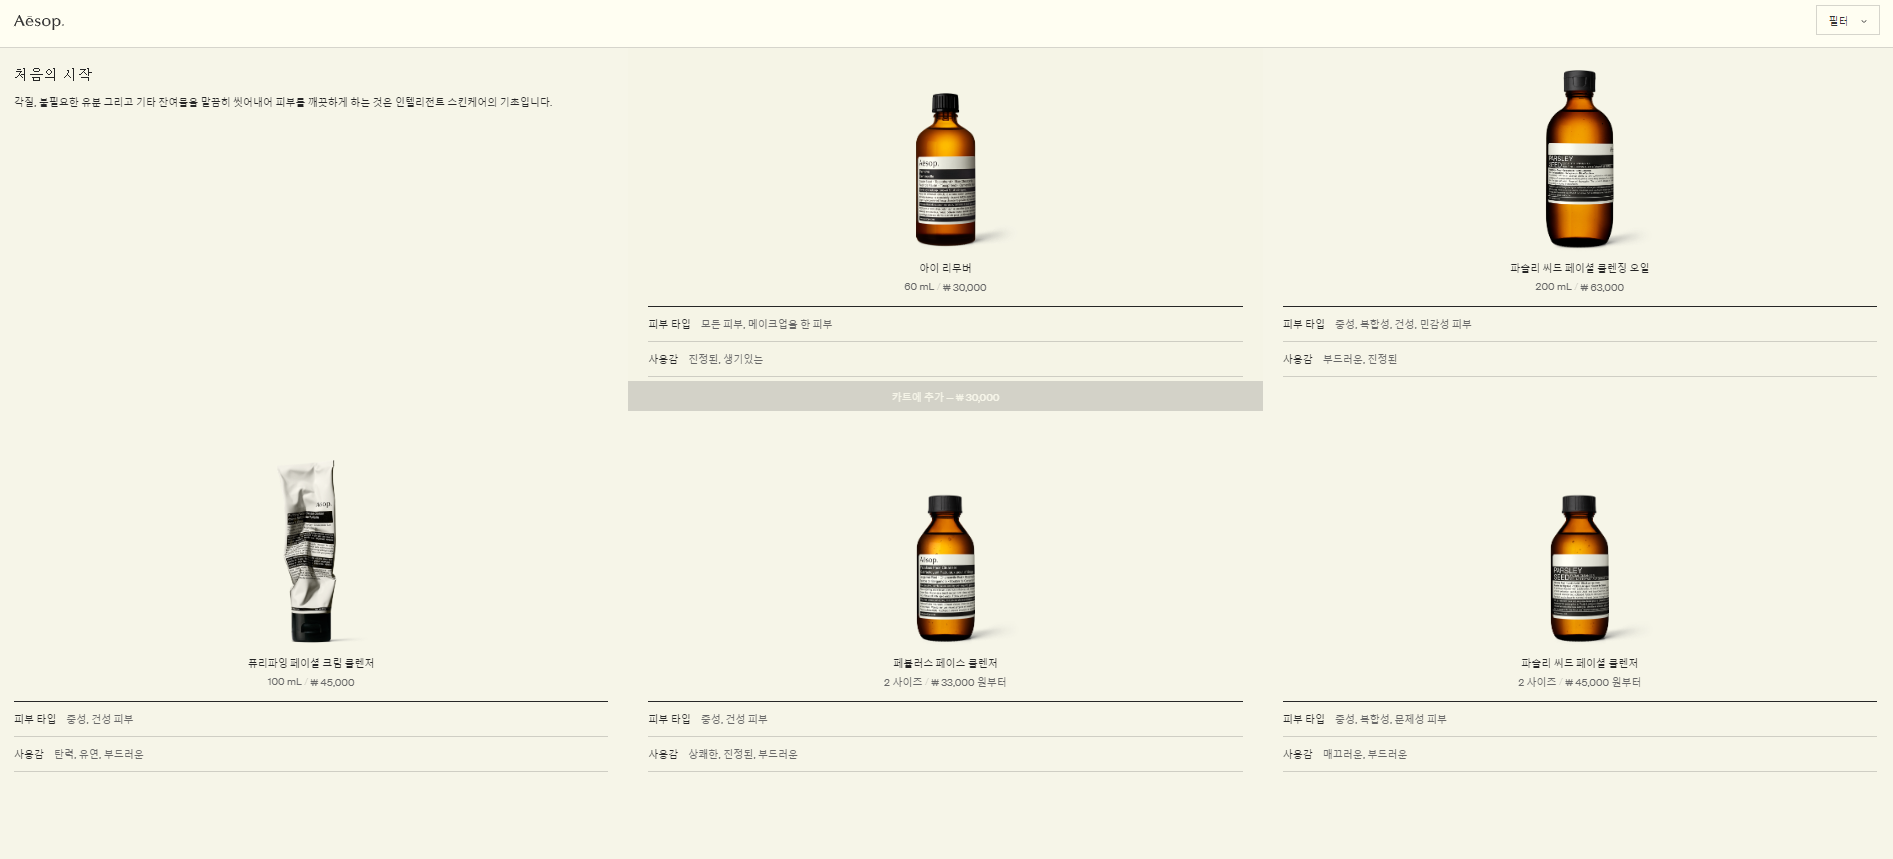Select the 100 mL / ₩45,000 price text
This screenshot has height=859, width=1893.
pos(311,682)
